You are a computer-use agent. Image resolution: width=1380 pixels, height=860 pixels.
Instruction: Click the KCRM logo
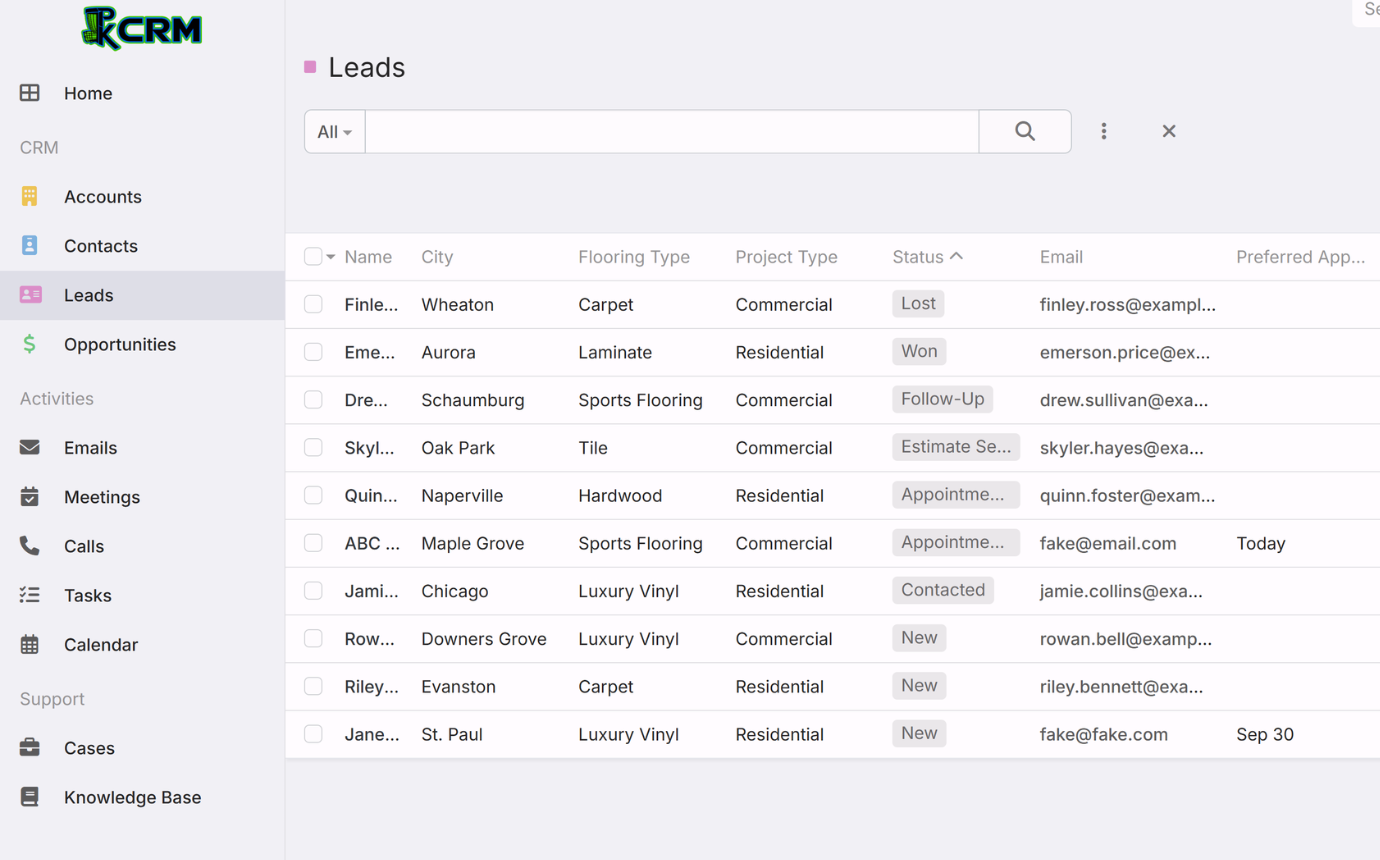tap(142, 29)
